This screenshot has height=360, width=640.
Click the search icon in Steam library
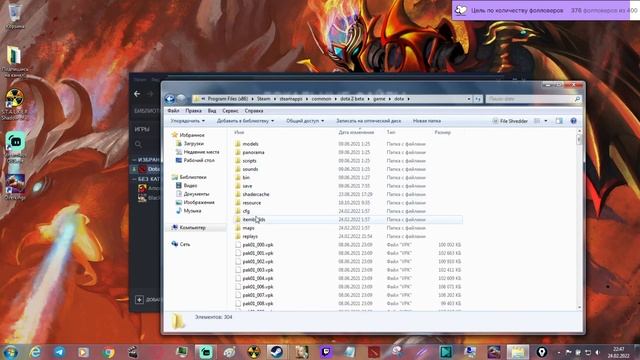[138, 144]
